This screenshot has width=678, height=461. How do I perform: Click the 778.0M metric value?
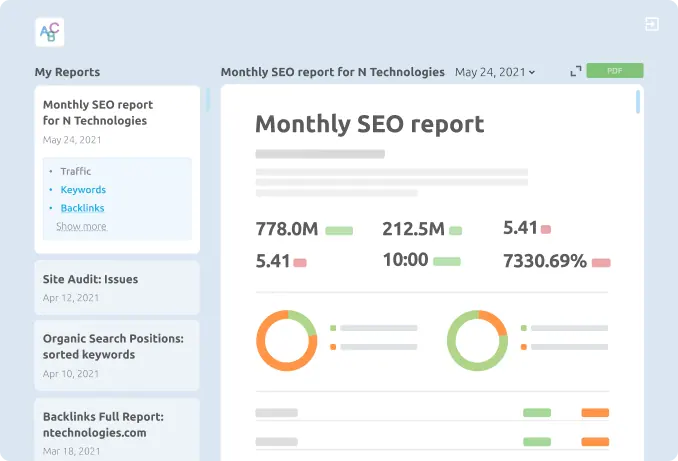(287, 229)
